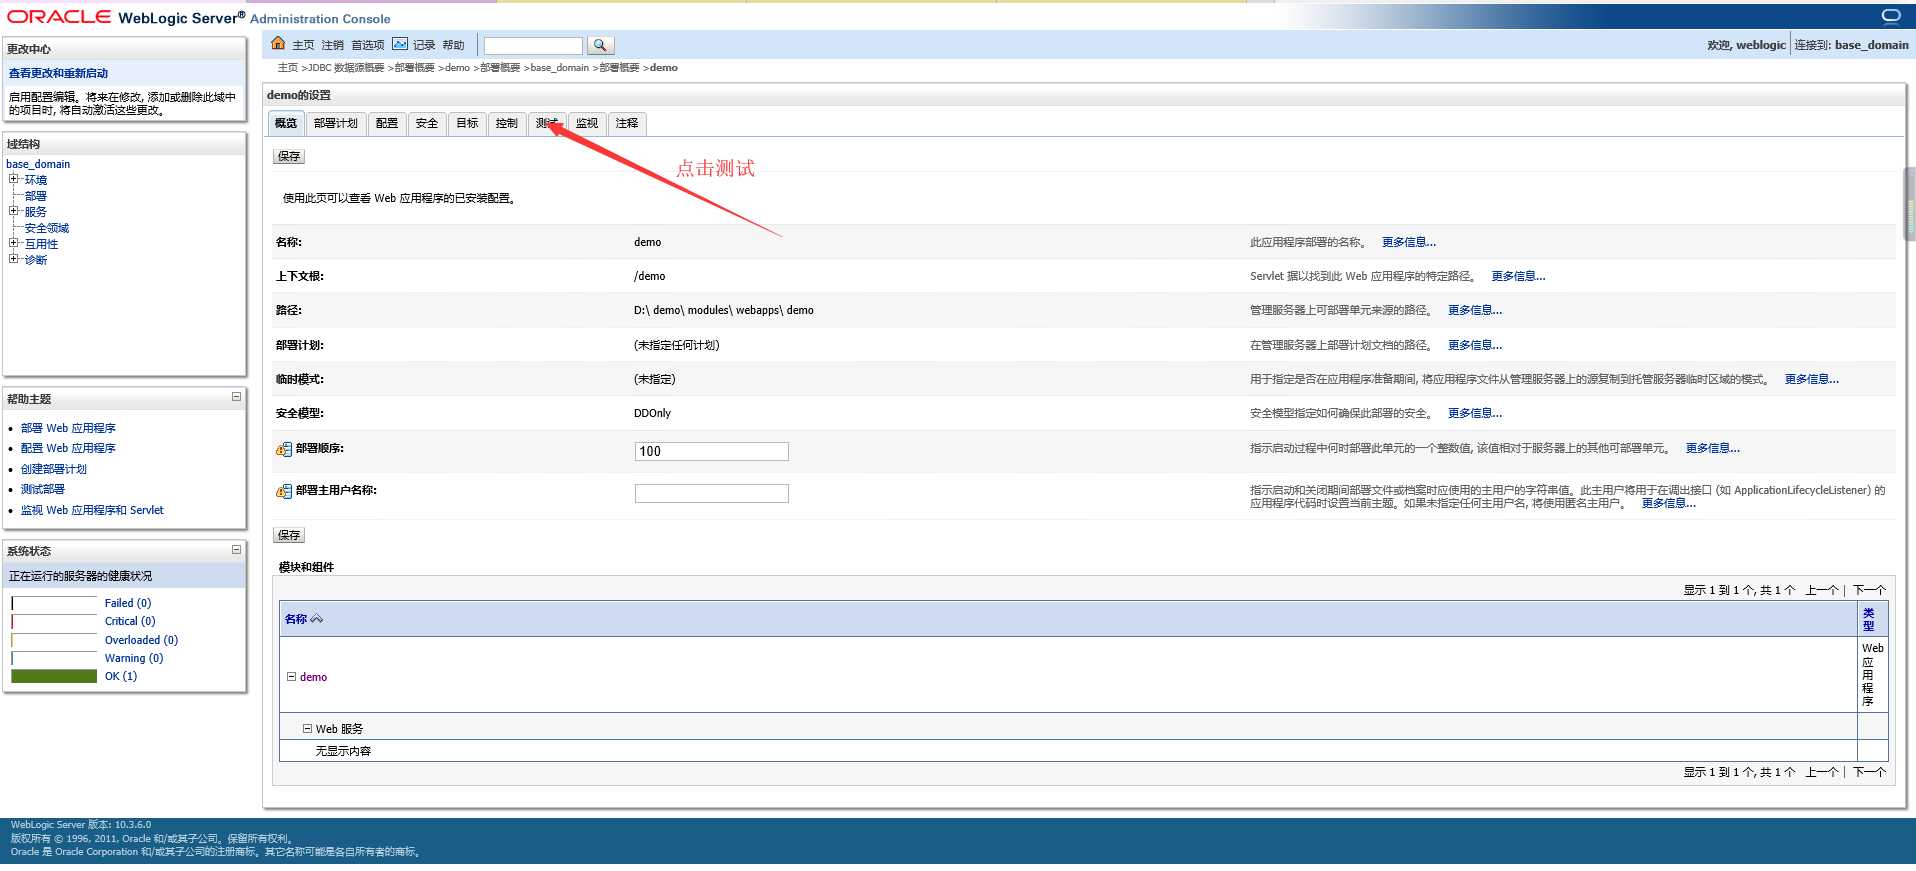Click the Overloaded (0) status link

click(x=141, y=640)
